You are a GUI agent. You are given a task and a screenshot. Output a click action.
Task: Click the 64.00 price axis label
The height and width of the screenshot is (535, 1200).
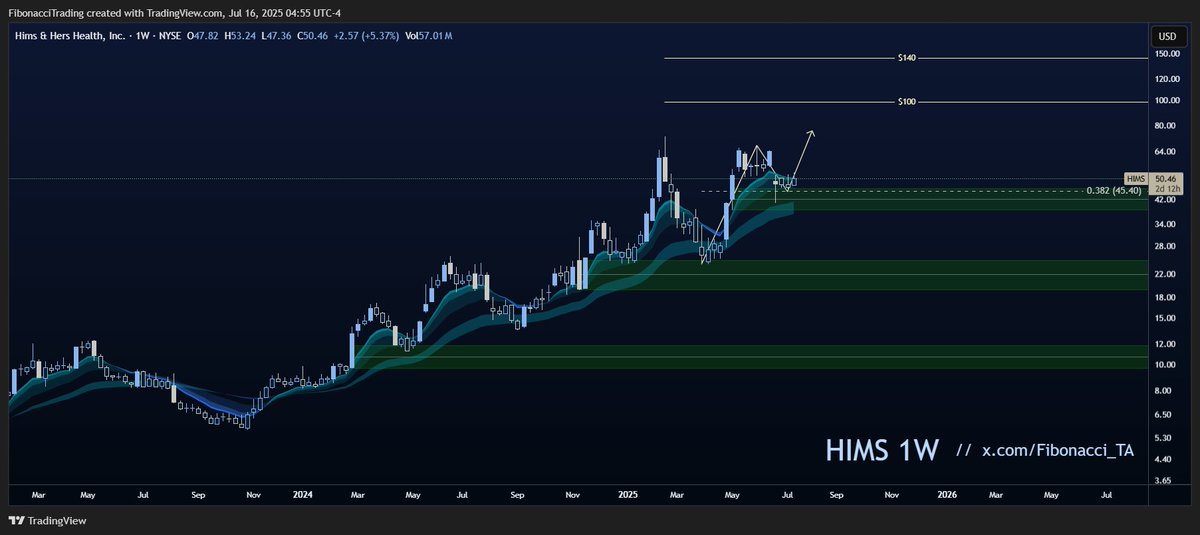(1164, 152)
